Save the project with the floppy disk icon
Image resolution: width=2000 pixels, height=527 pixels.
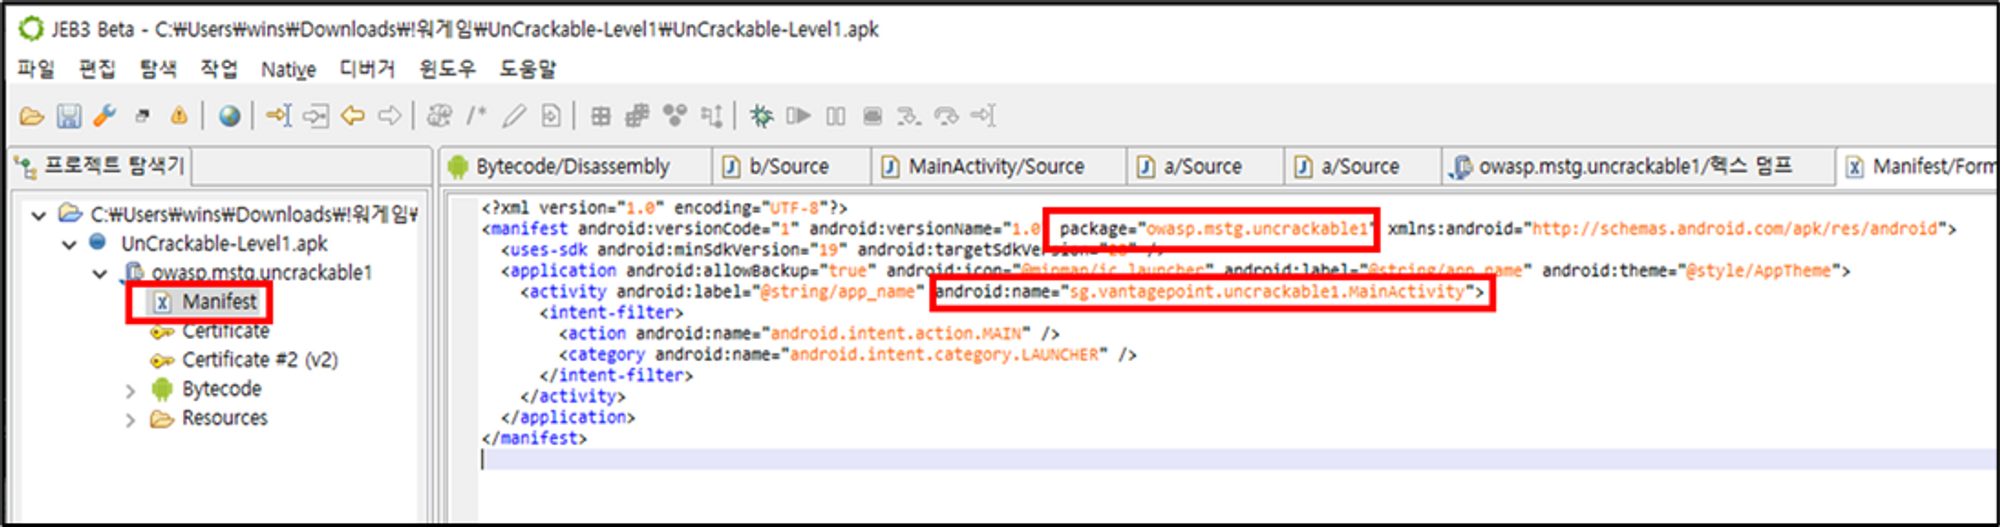68,116
